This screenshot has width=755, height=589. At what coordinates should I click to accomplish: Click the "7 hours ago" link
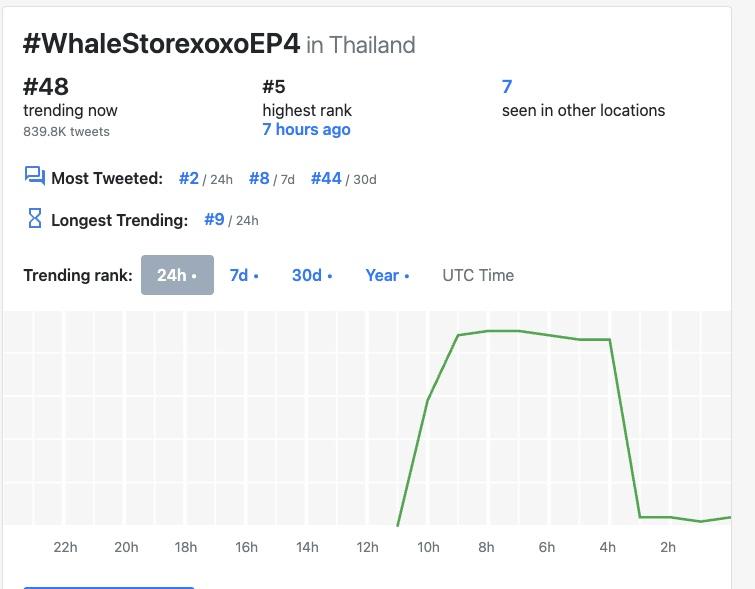point(306,130)
